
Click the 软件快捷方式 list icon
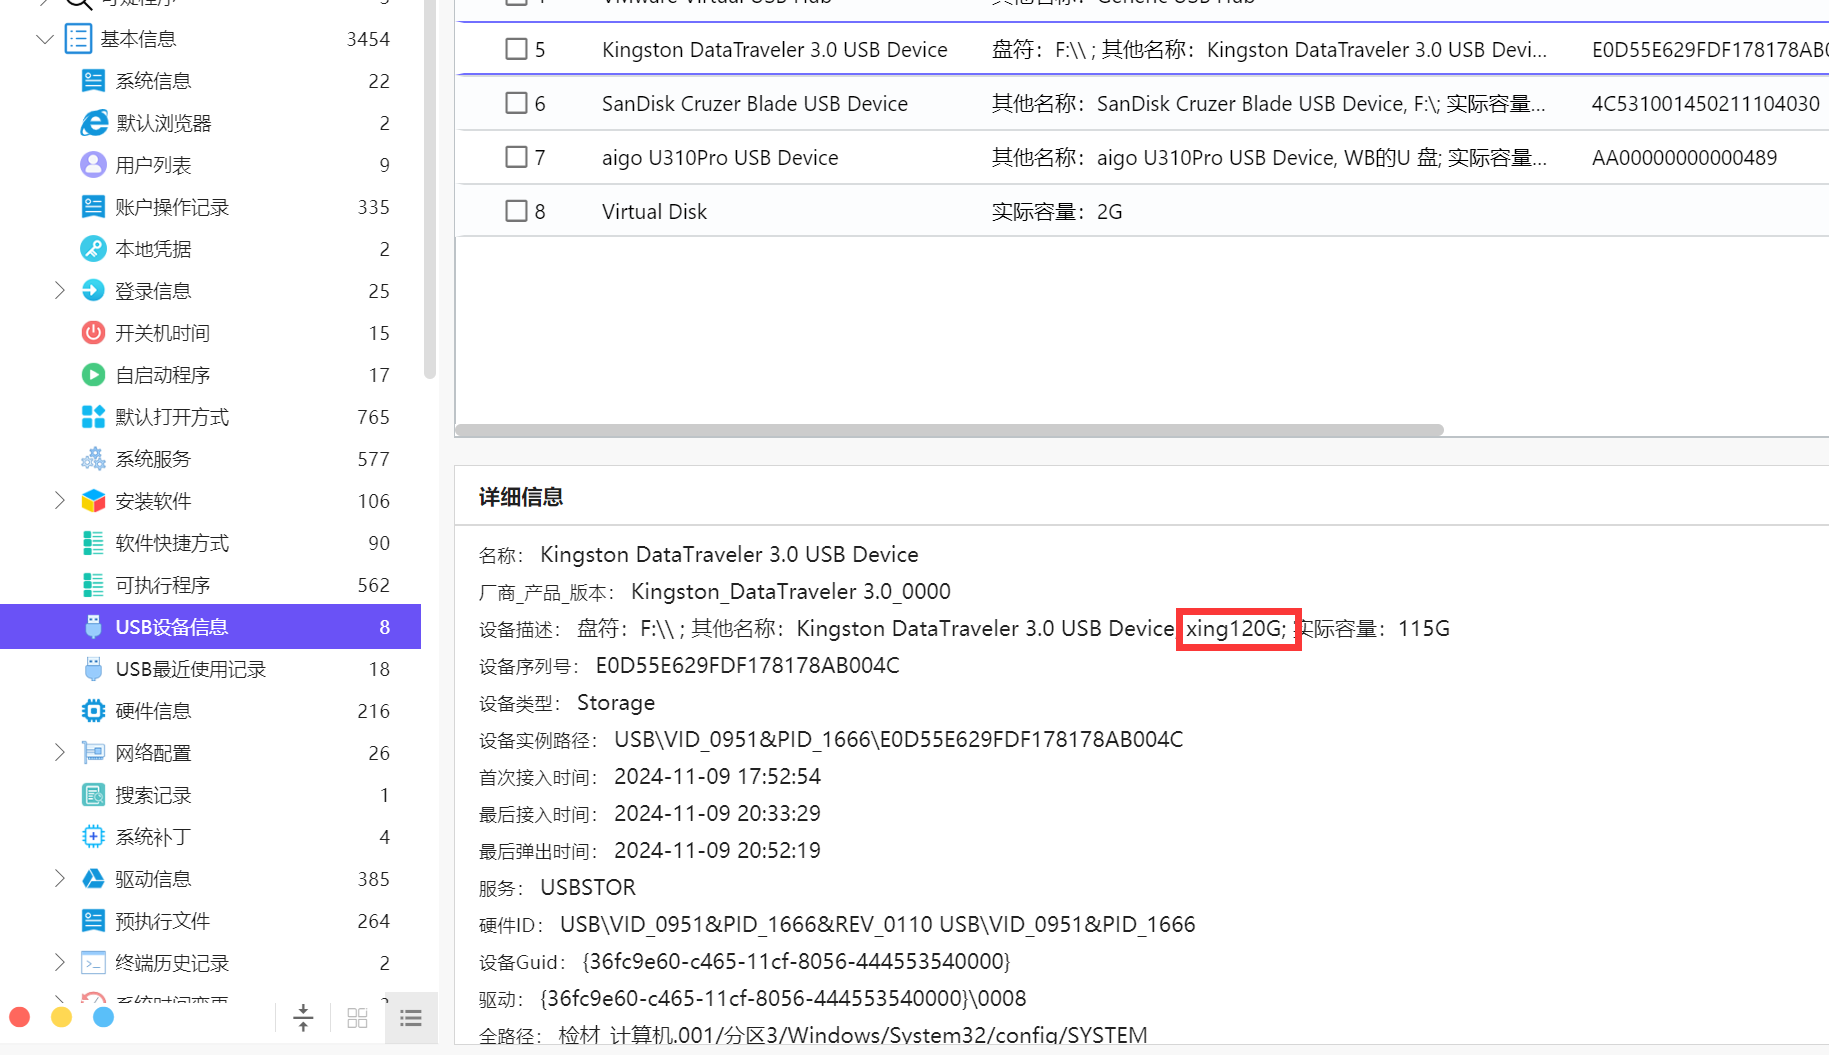click(x=93, y=543)
